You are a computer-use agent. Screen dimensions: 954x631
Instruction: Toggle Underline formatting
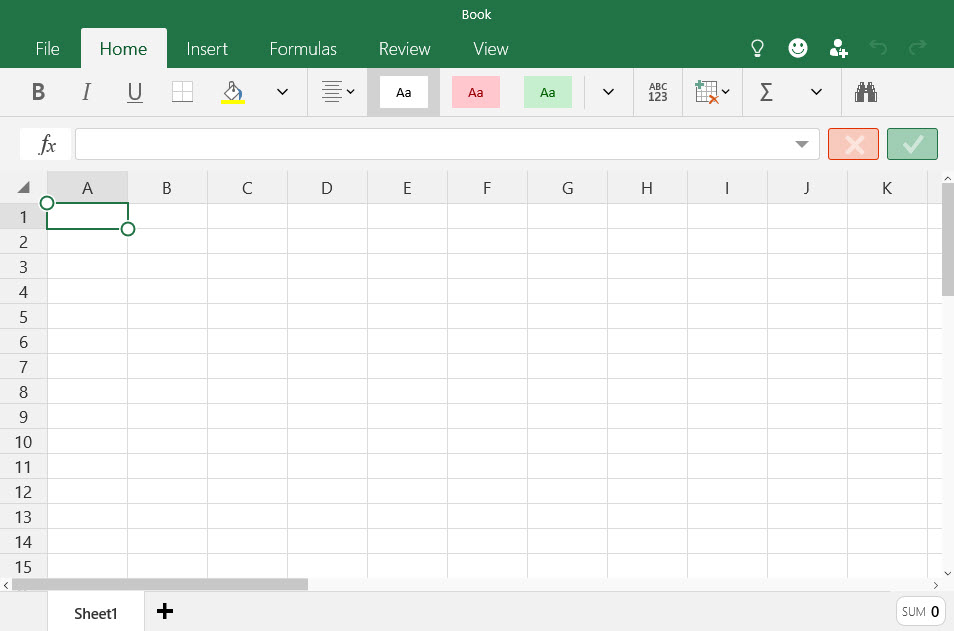pyautogui.click(x=135, y=92)
